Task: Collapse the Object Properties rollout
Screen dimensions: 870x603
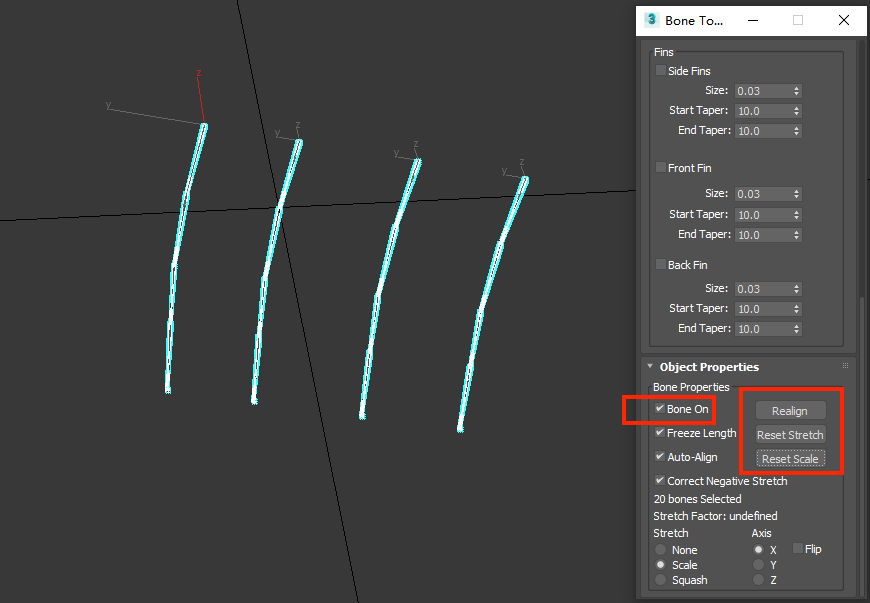Action: tap(650, 366)
